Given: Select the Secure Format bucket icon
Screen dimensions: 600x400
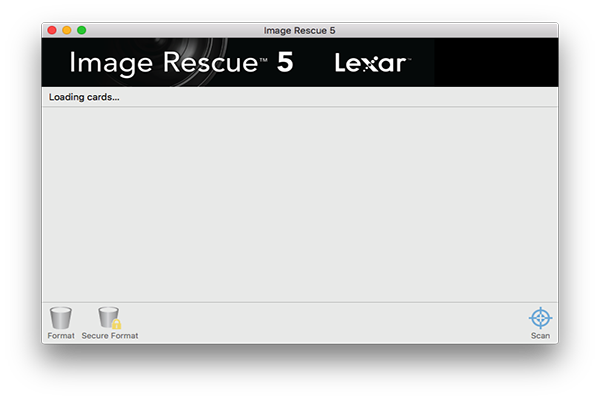Looking at the screenshot, I should 108,317.
